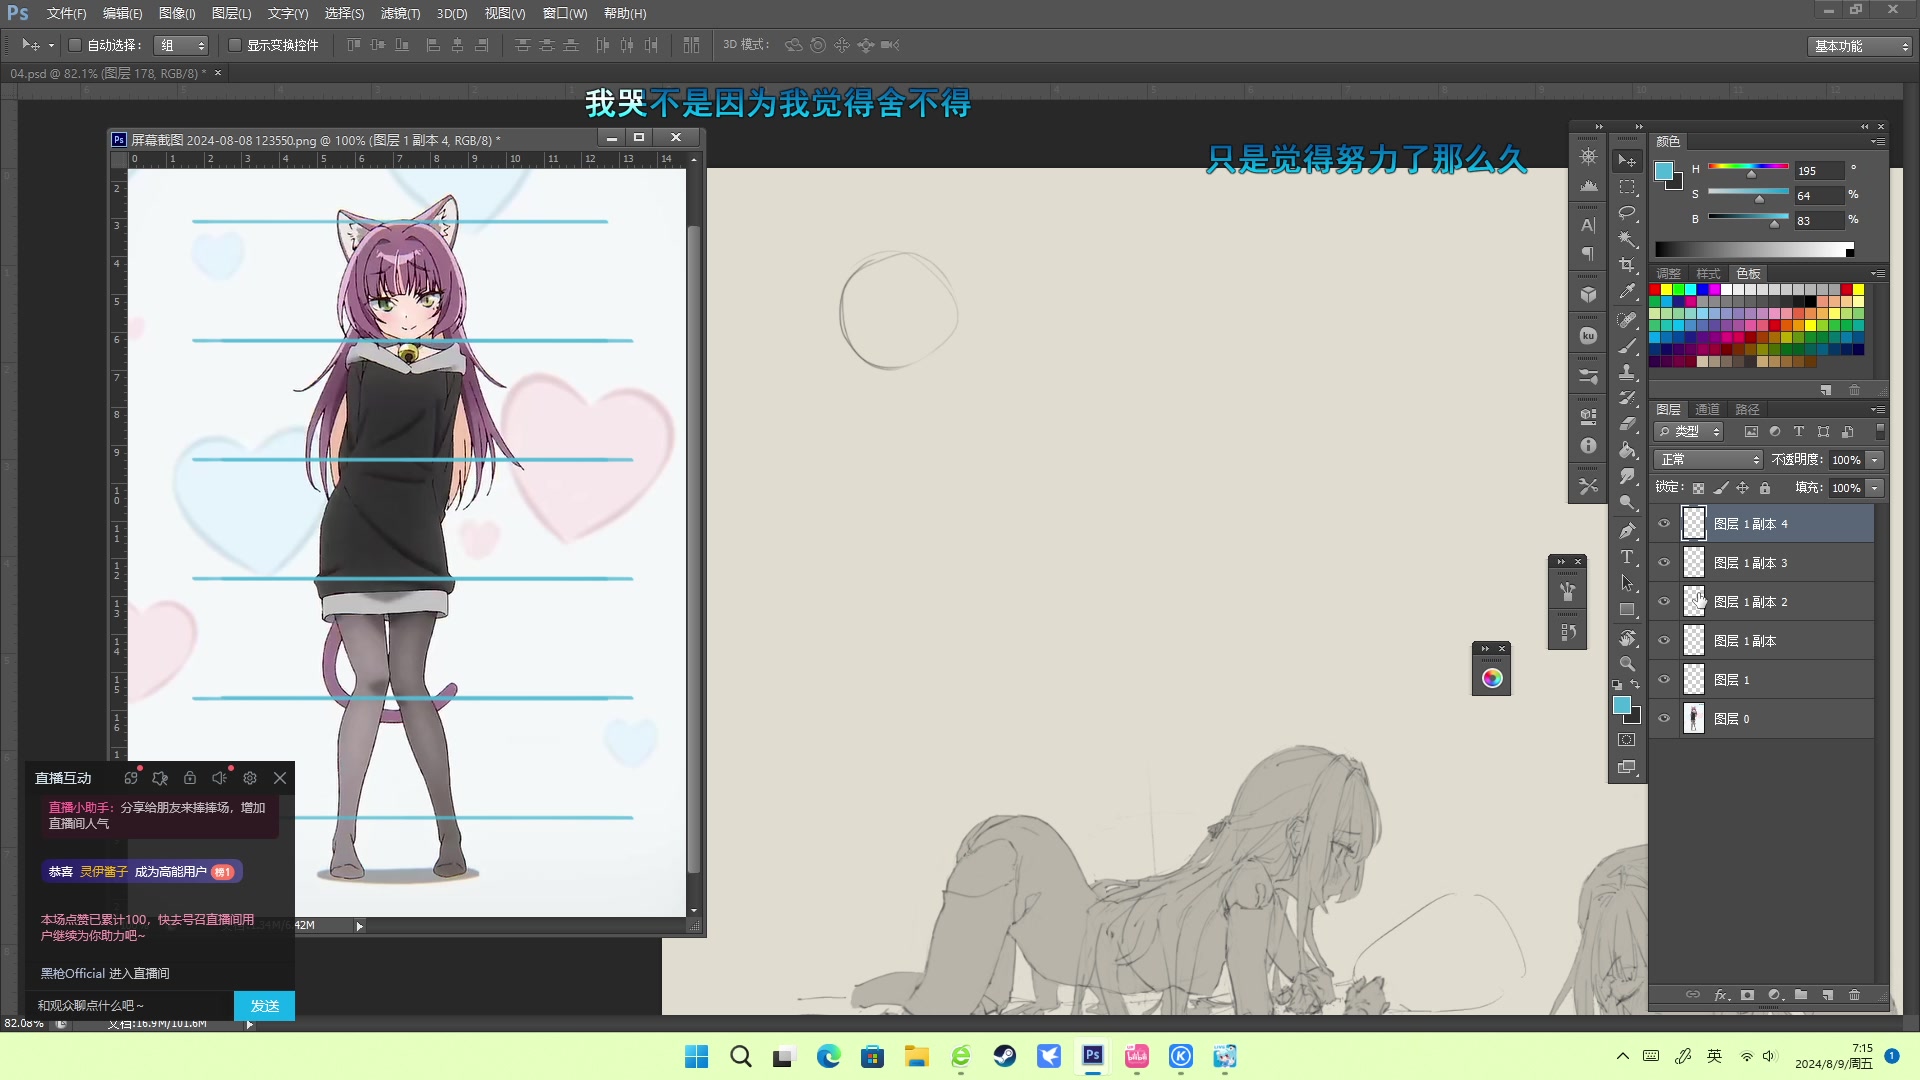Screen dimensions: 1920x1080
Task: Select the Clone Stamp tool
Action: tap(1628, 372)
